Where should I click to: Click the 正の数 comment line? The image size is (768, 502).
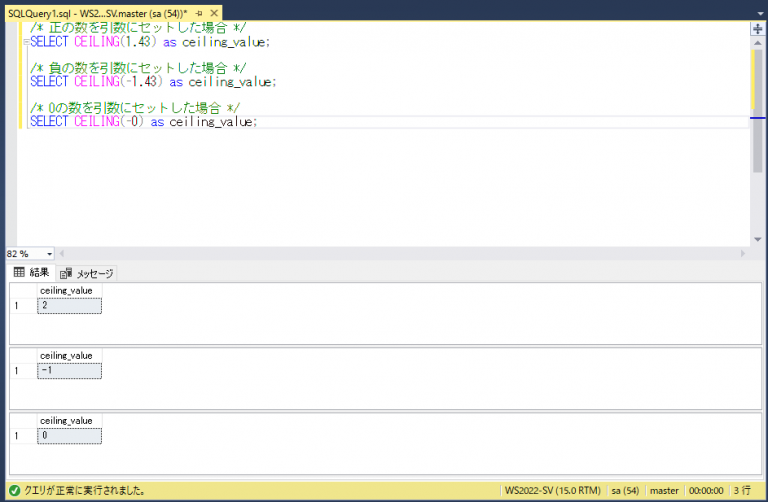click(138, 27)
